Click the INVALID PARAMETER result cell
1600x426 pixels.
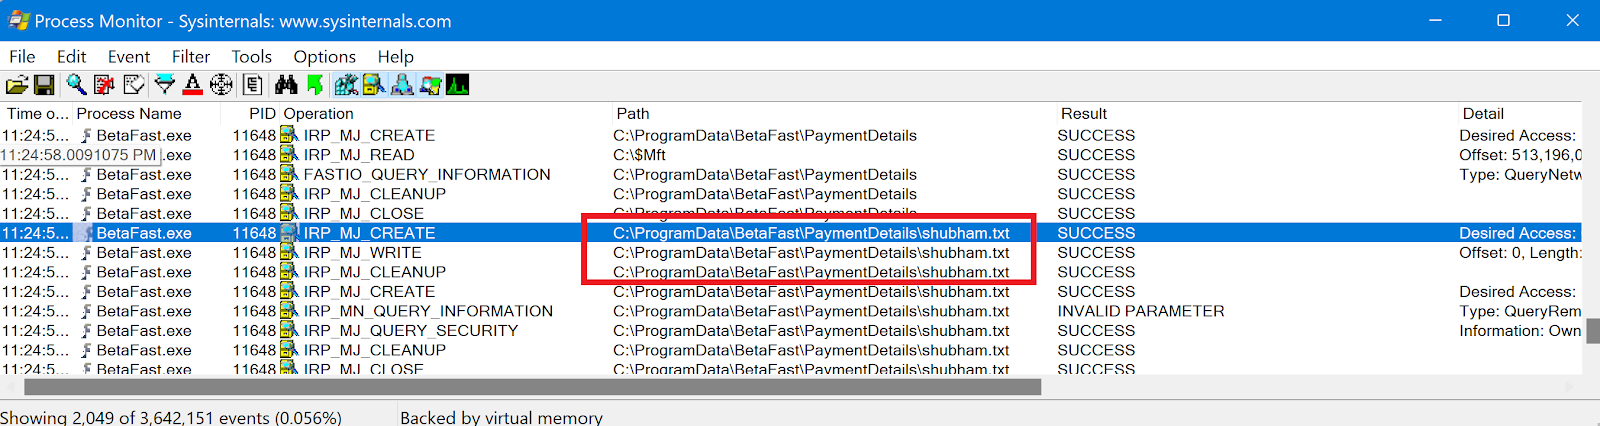pos(1141,311)
